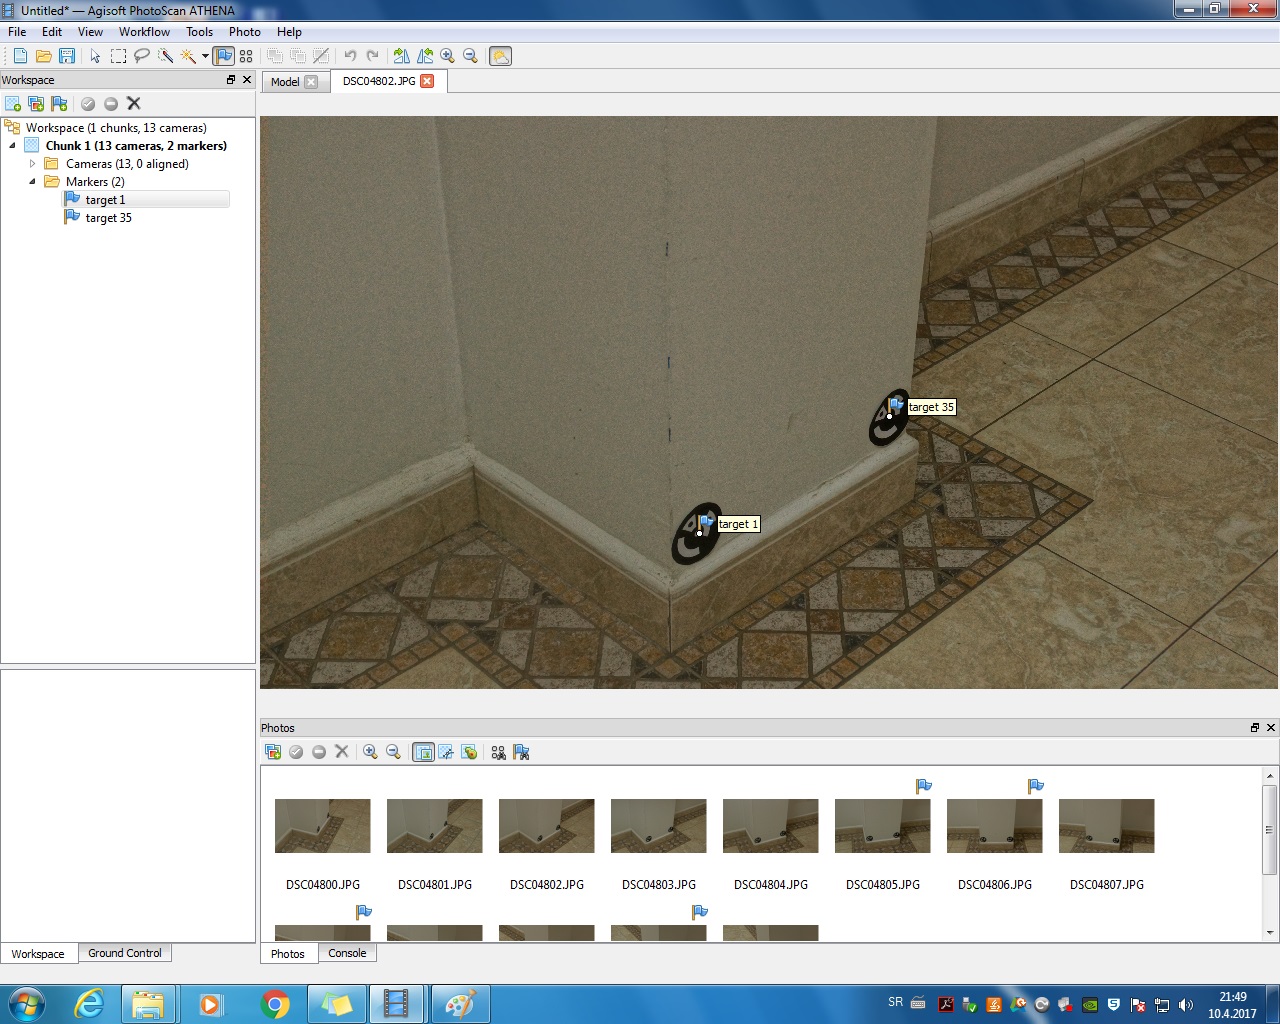
Task: Click the Enable items checkmark in the Workspace toolbar
Action: [x=88, y=104]
